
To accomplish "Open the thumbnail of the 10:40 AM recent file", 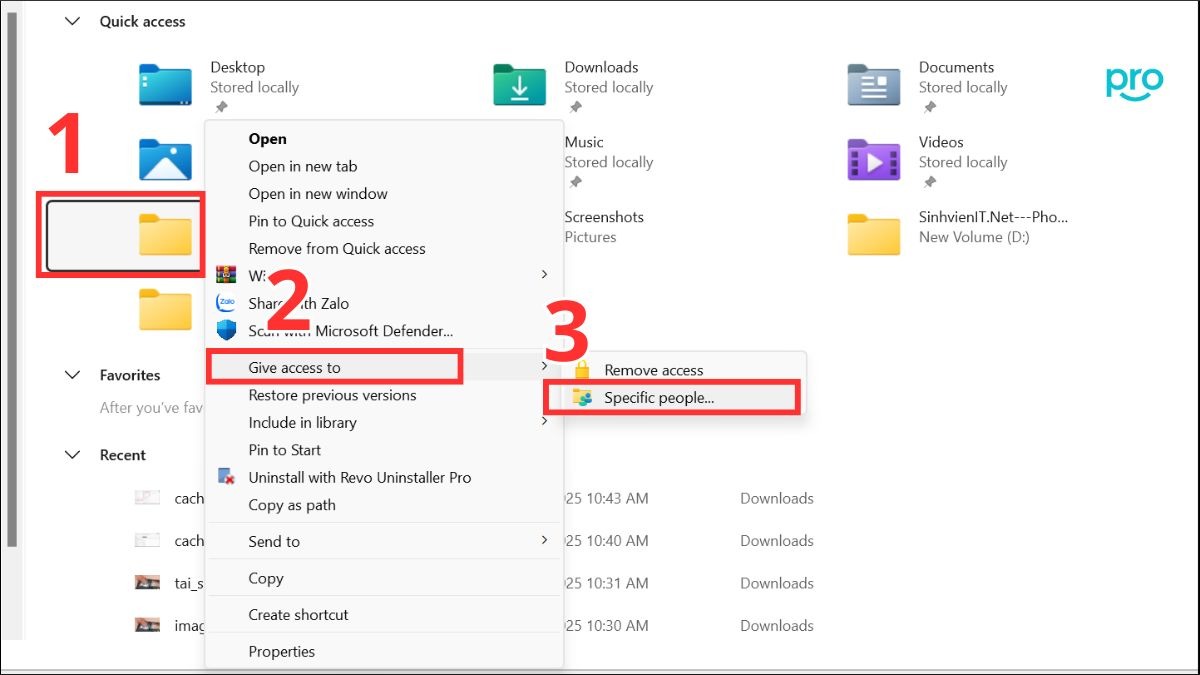I will point(148,540).
